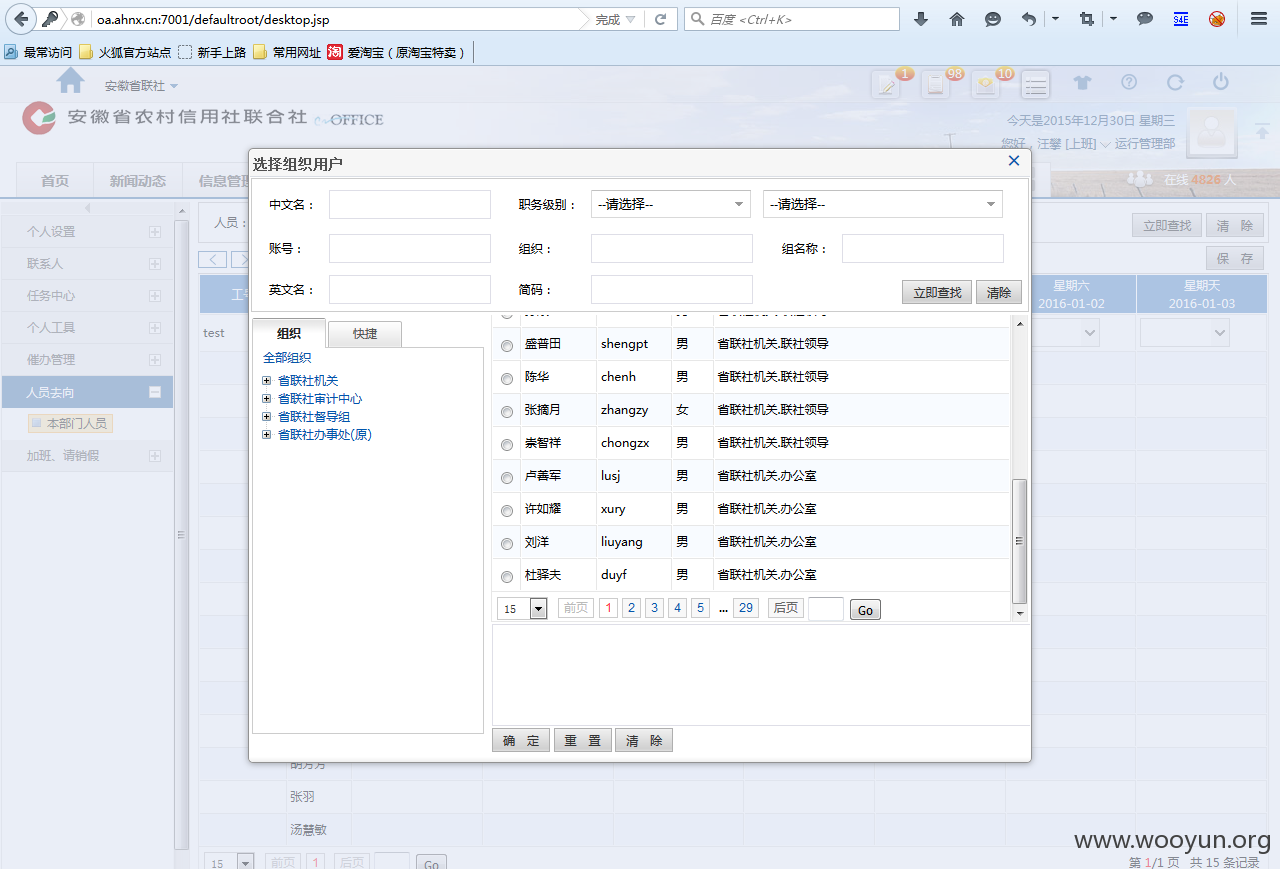1280x869 pixels.
Task: Open the 首页 navigation tab
Action: tap(55, 181)
